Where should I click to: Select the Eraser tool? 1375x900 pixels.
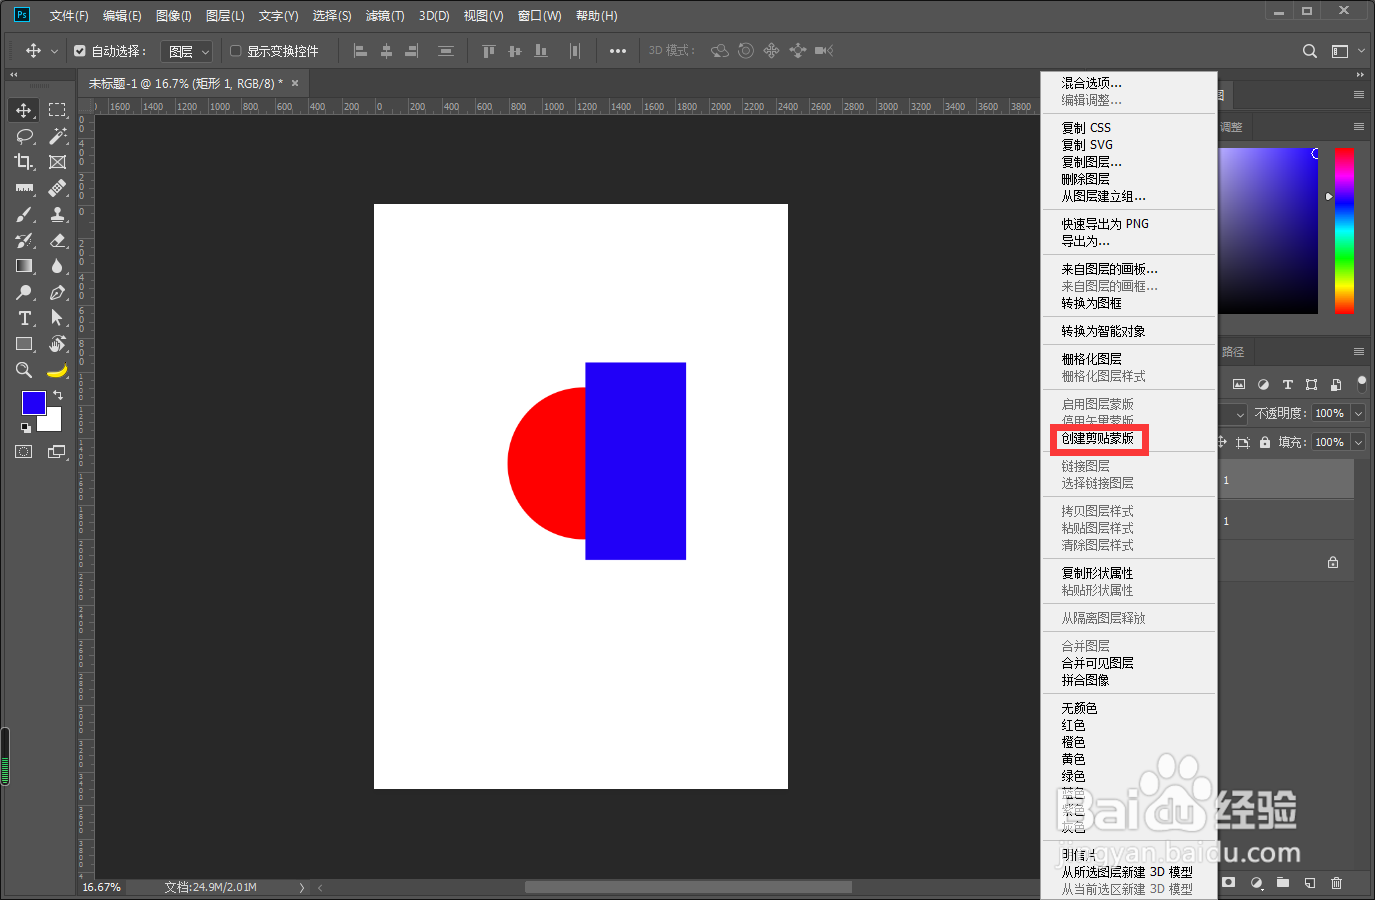(x=57, y=240)
